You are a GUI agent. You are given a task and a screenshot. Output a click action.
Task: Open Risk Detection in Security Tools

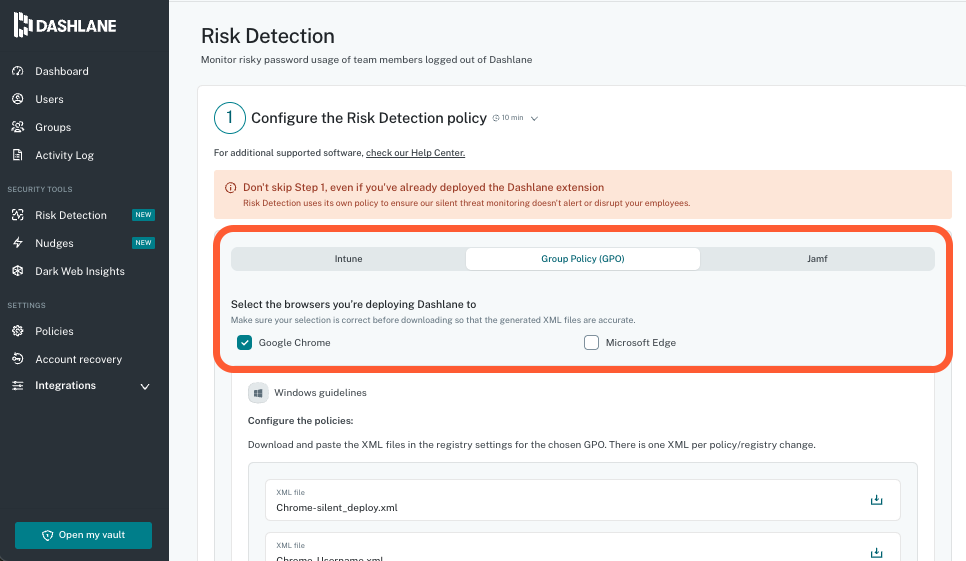click(x=70, y=215)
